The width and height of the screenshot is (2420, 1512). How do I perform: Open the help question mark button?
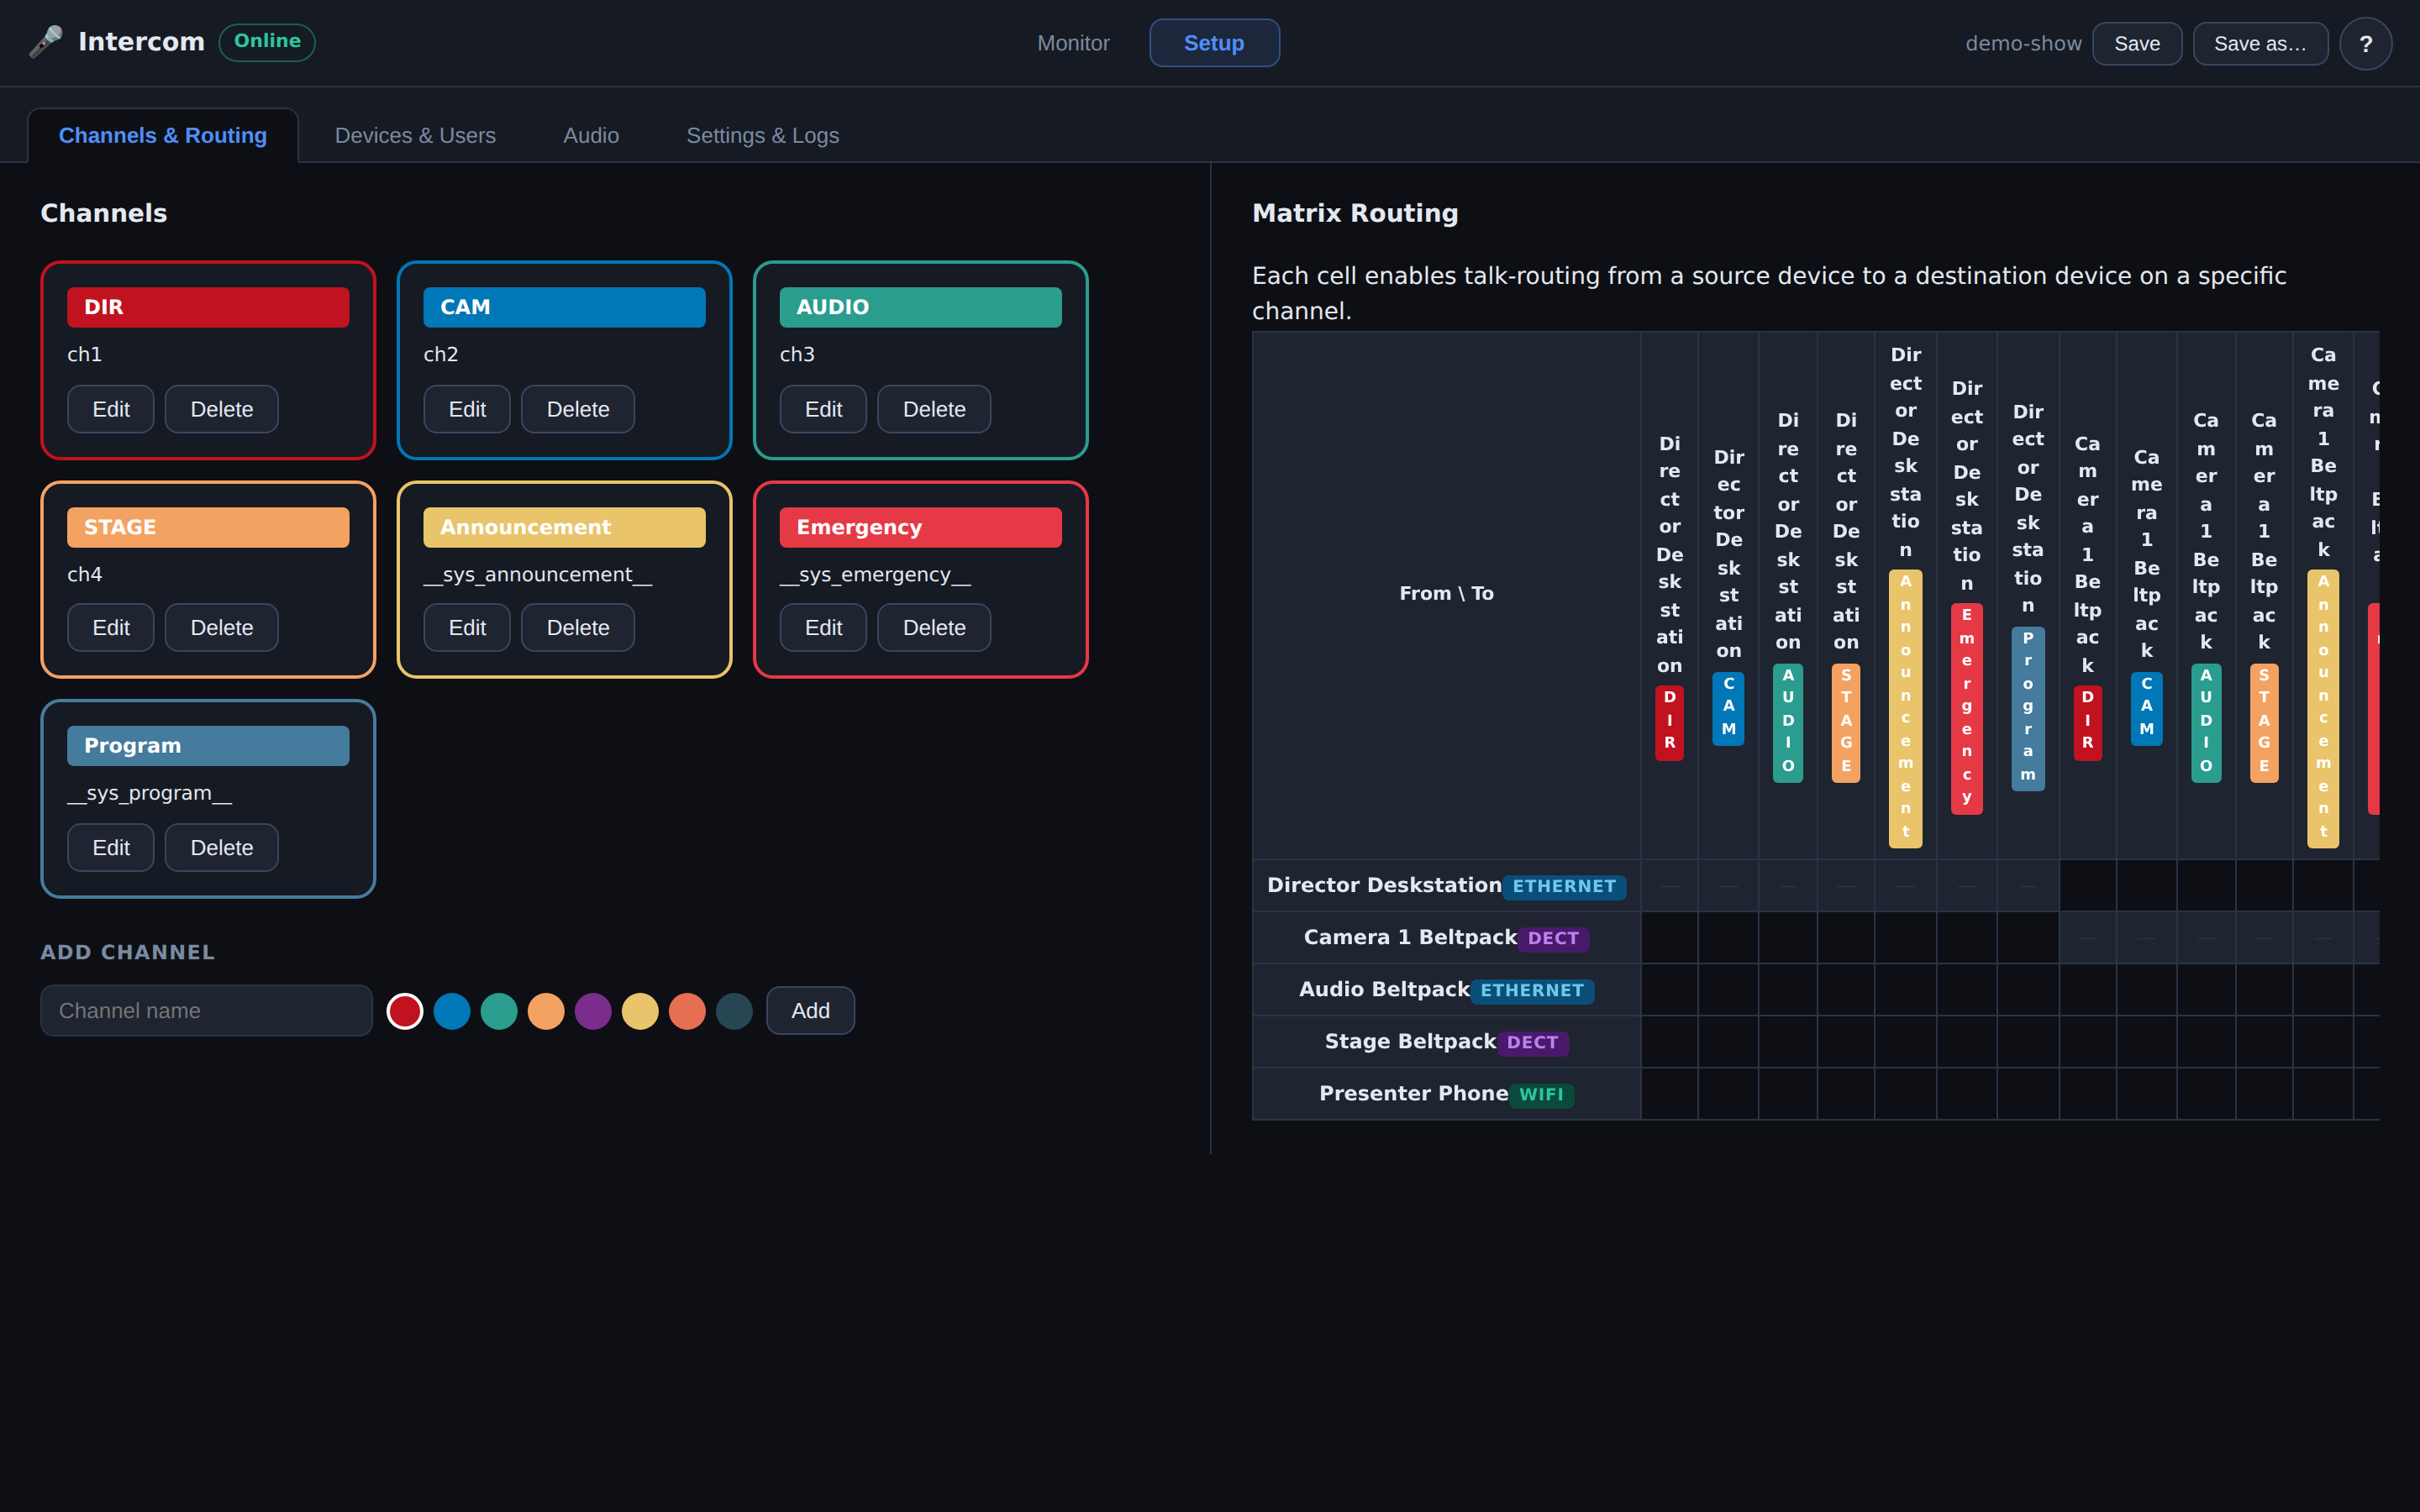coord(2365,44)
